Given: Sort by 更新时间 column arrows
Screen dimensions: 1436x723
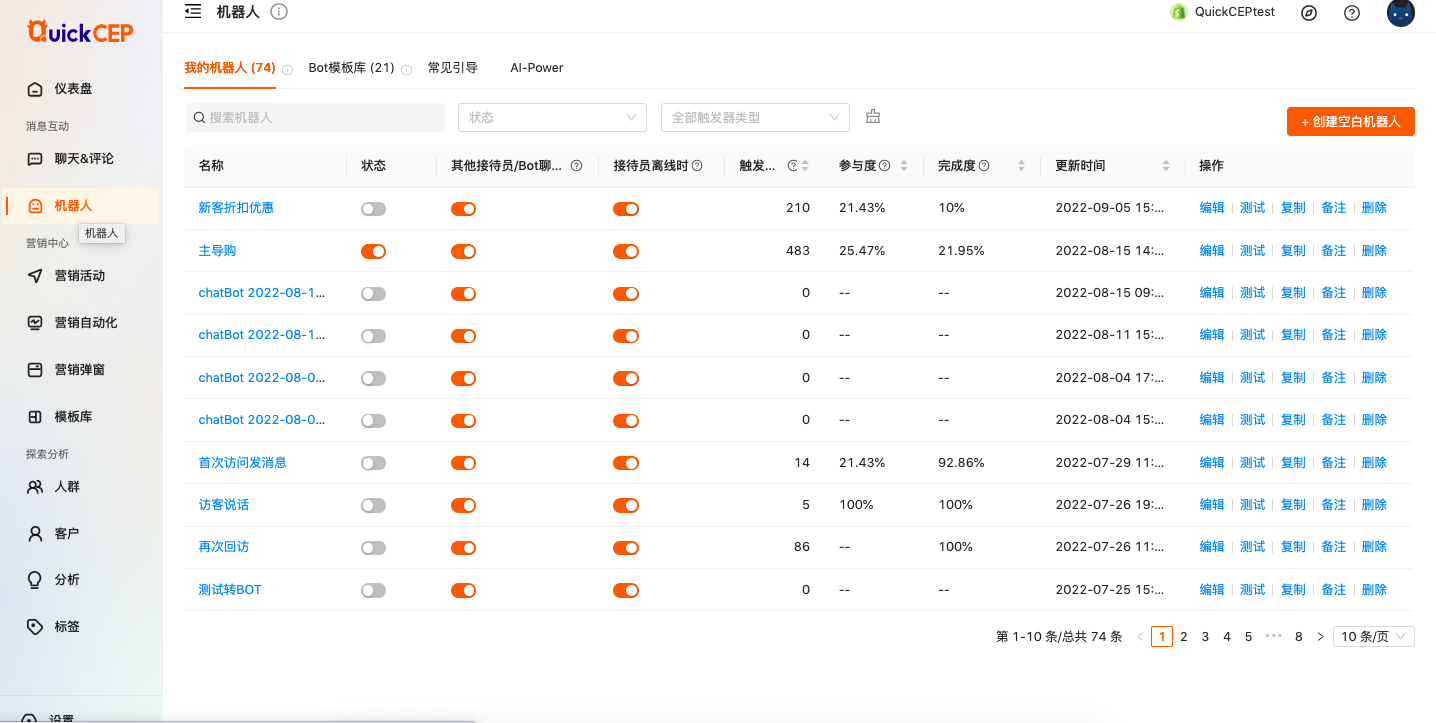Looking at the screenshot, I should [x=1166, y=166].
